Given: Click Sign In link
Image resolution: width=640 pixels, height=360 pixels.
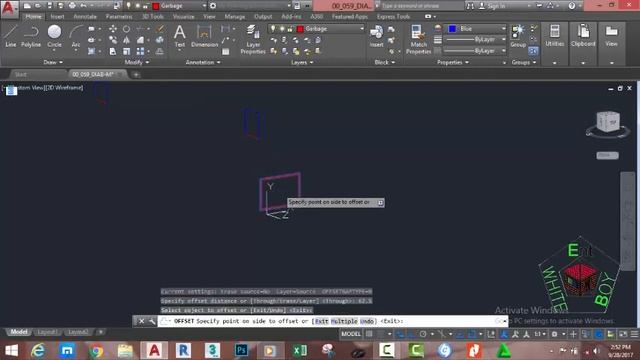Looking at the screenshot, I should (x=496, y=6).
